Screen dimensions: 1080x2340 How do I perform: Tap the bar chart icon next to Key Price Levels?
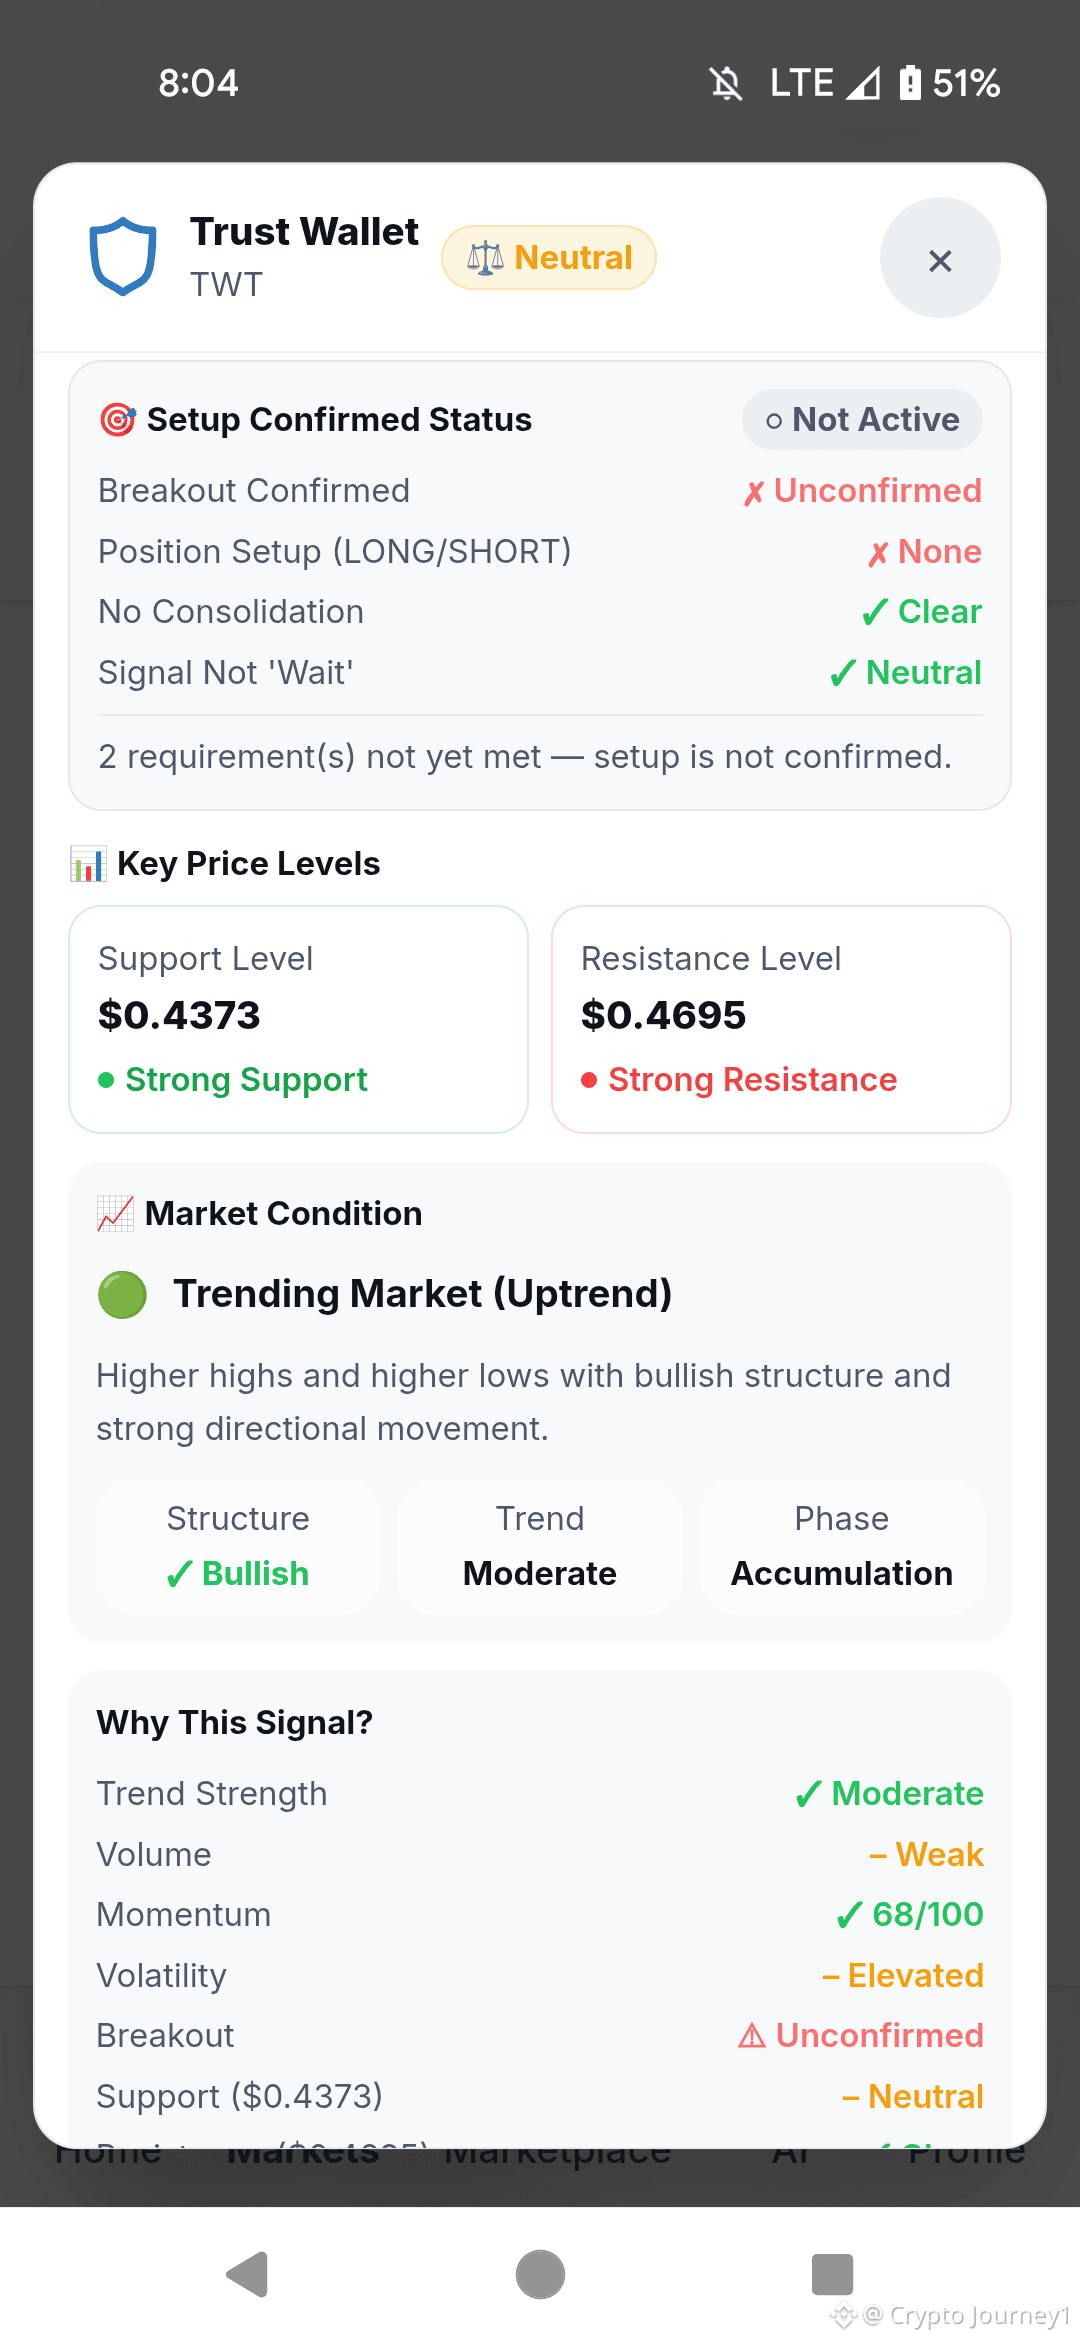88,864
